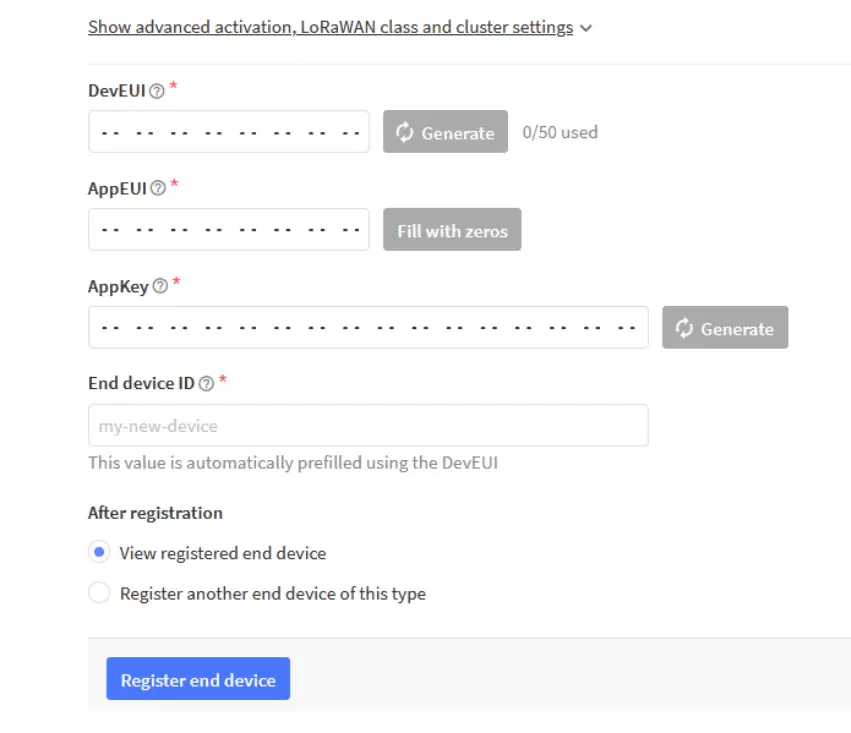
Task: Focus the AppEUI input field
Action: click(229, 230)
